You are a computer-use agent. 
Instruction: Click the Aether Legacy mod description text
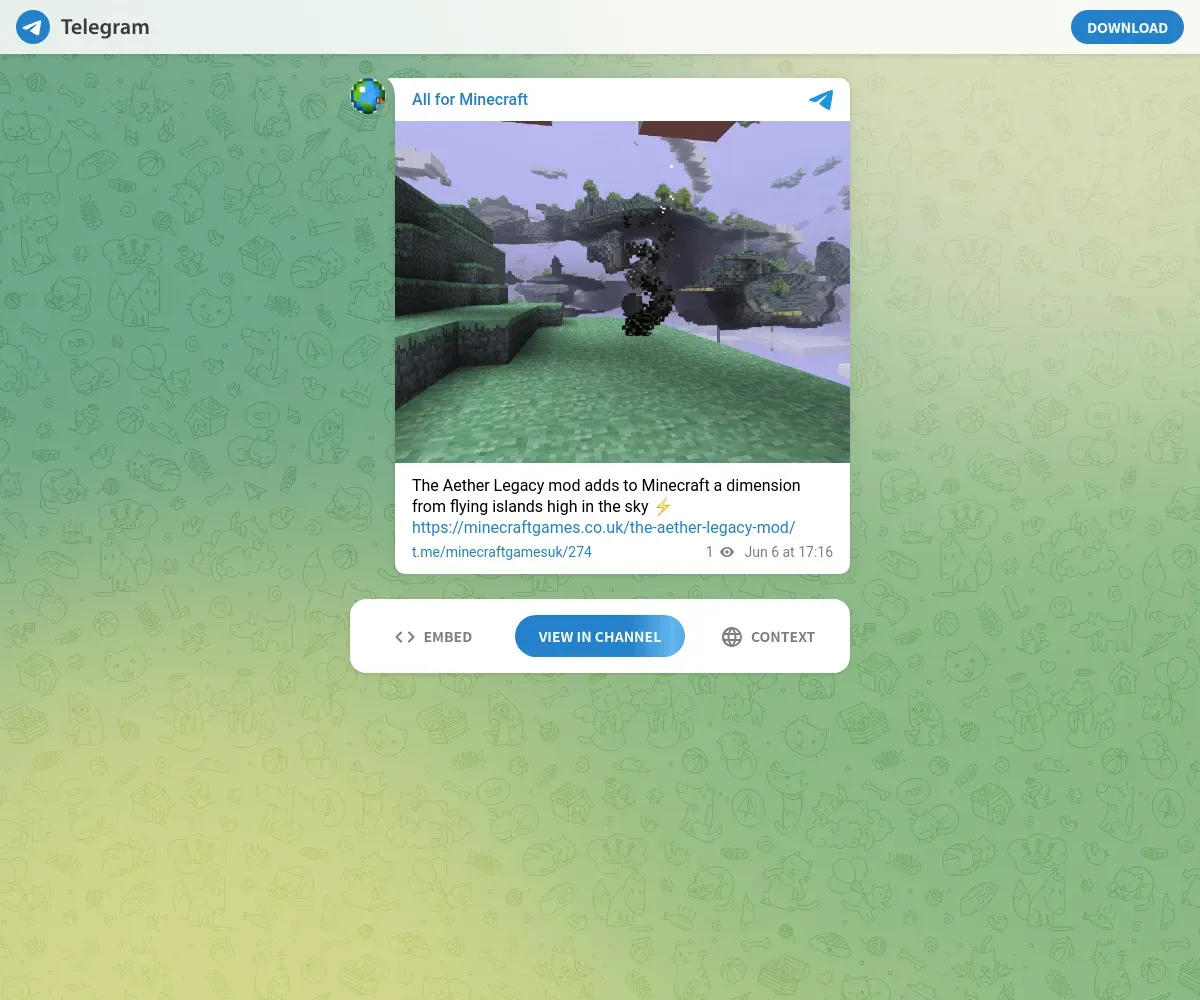(x=606, y=495)
